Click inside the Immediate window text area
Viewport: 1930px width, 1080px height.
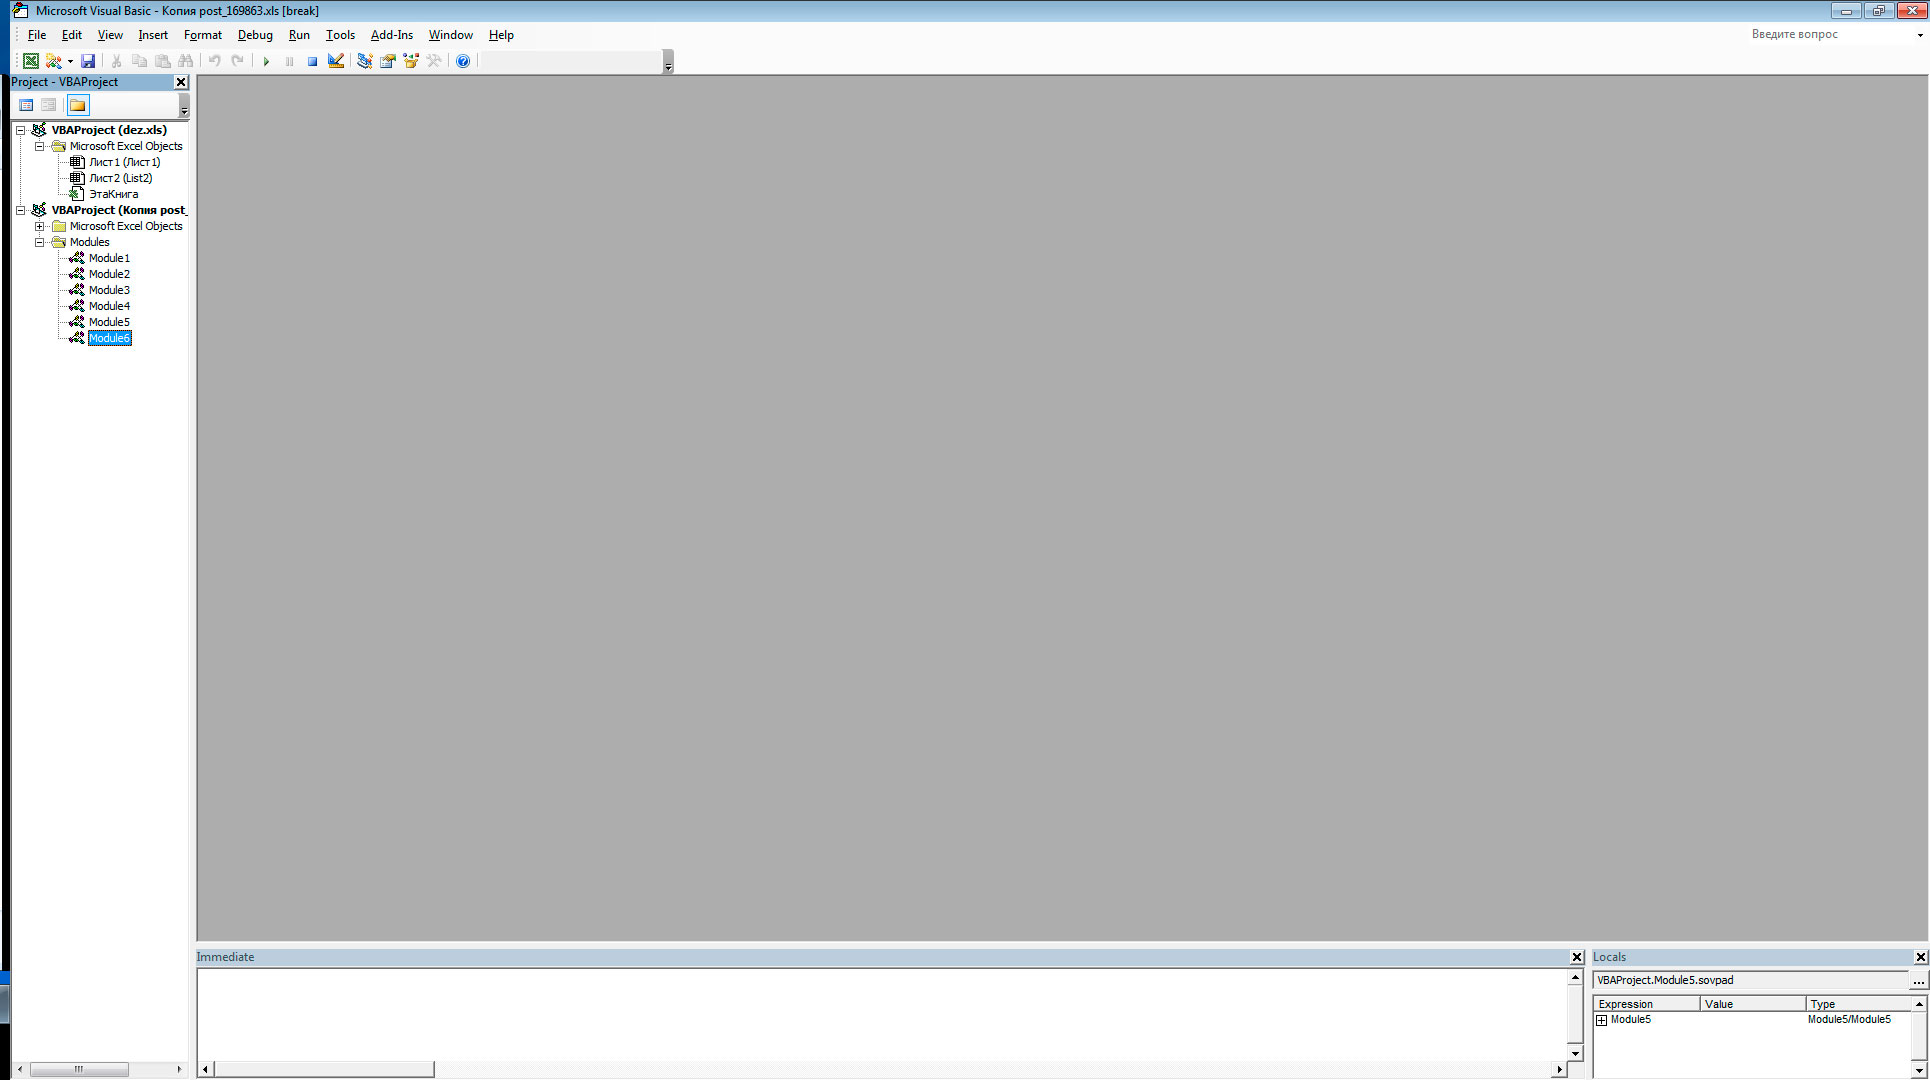[x=882, y=1014]
